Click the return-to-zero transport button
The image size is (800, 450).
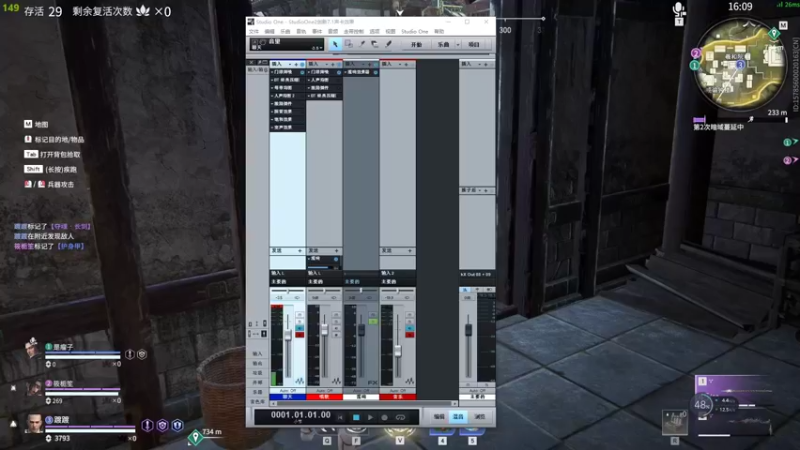coord(340,417)
